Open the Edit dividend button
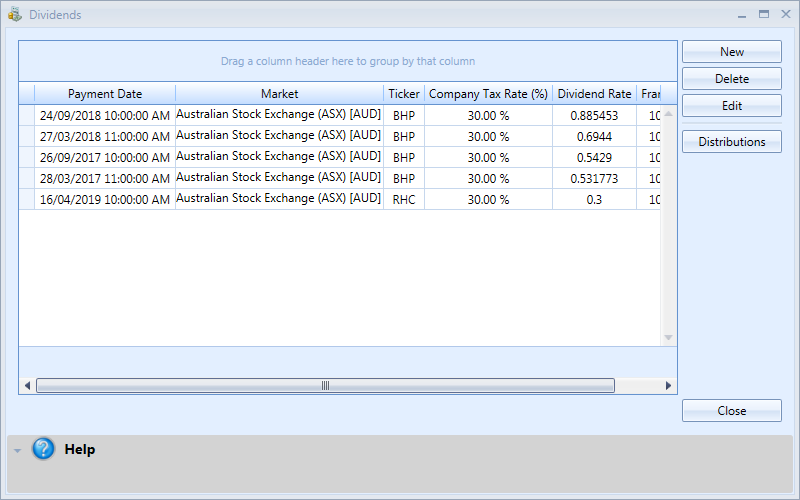The width and height of the screenshot is (800, 500). click(732, 106)
